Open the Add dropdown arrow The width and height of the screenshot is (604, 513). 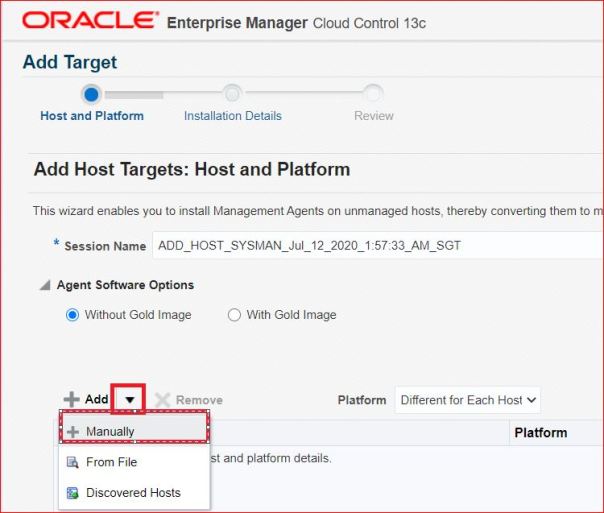pos(129,400)
